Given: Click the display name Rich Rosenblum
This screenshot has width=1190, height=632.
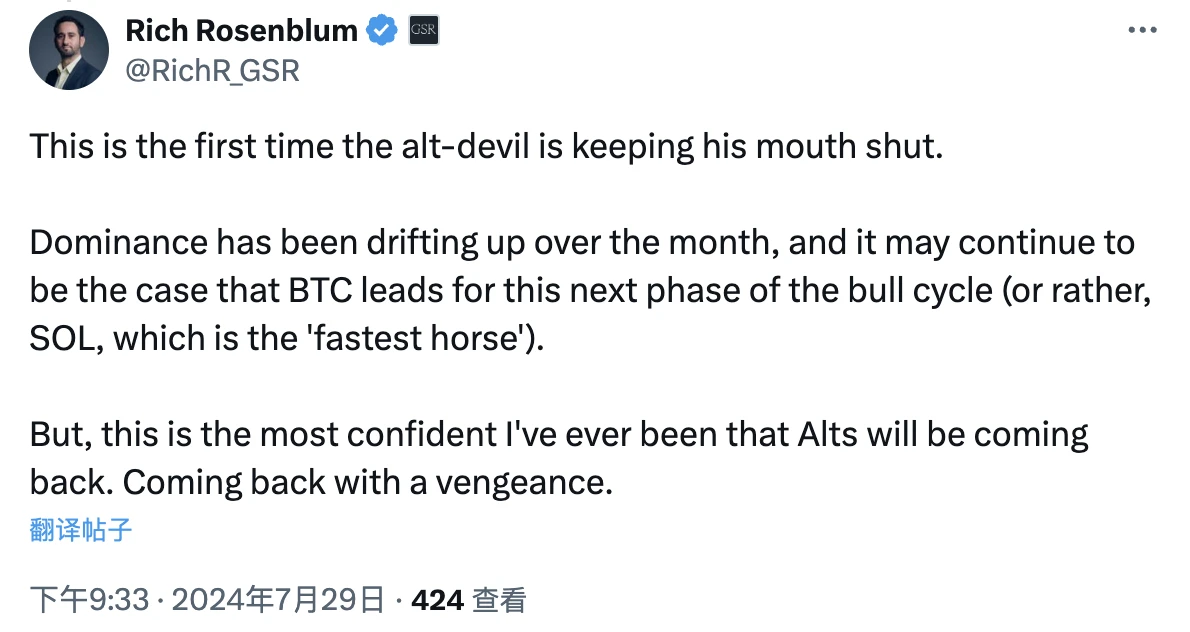Looking at the screenshot, I should (x=241, y=32).
